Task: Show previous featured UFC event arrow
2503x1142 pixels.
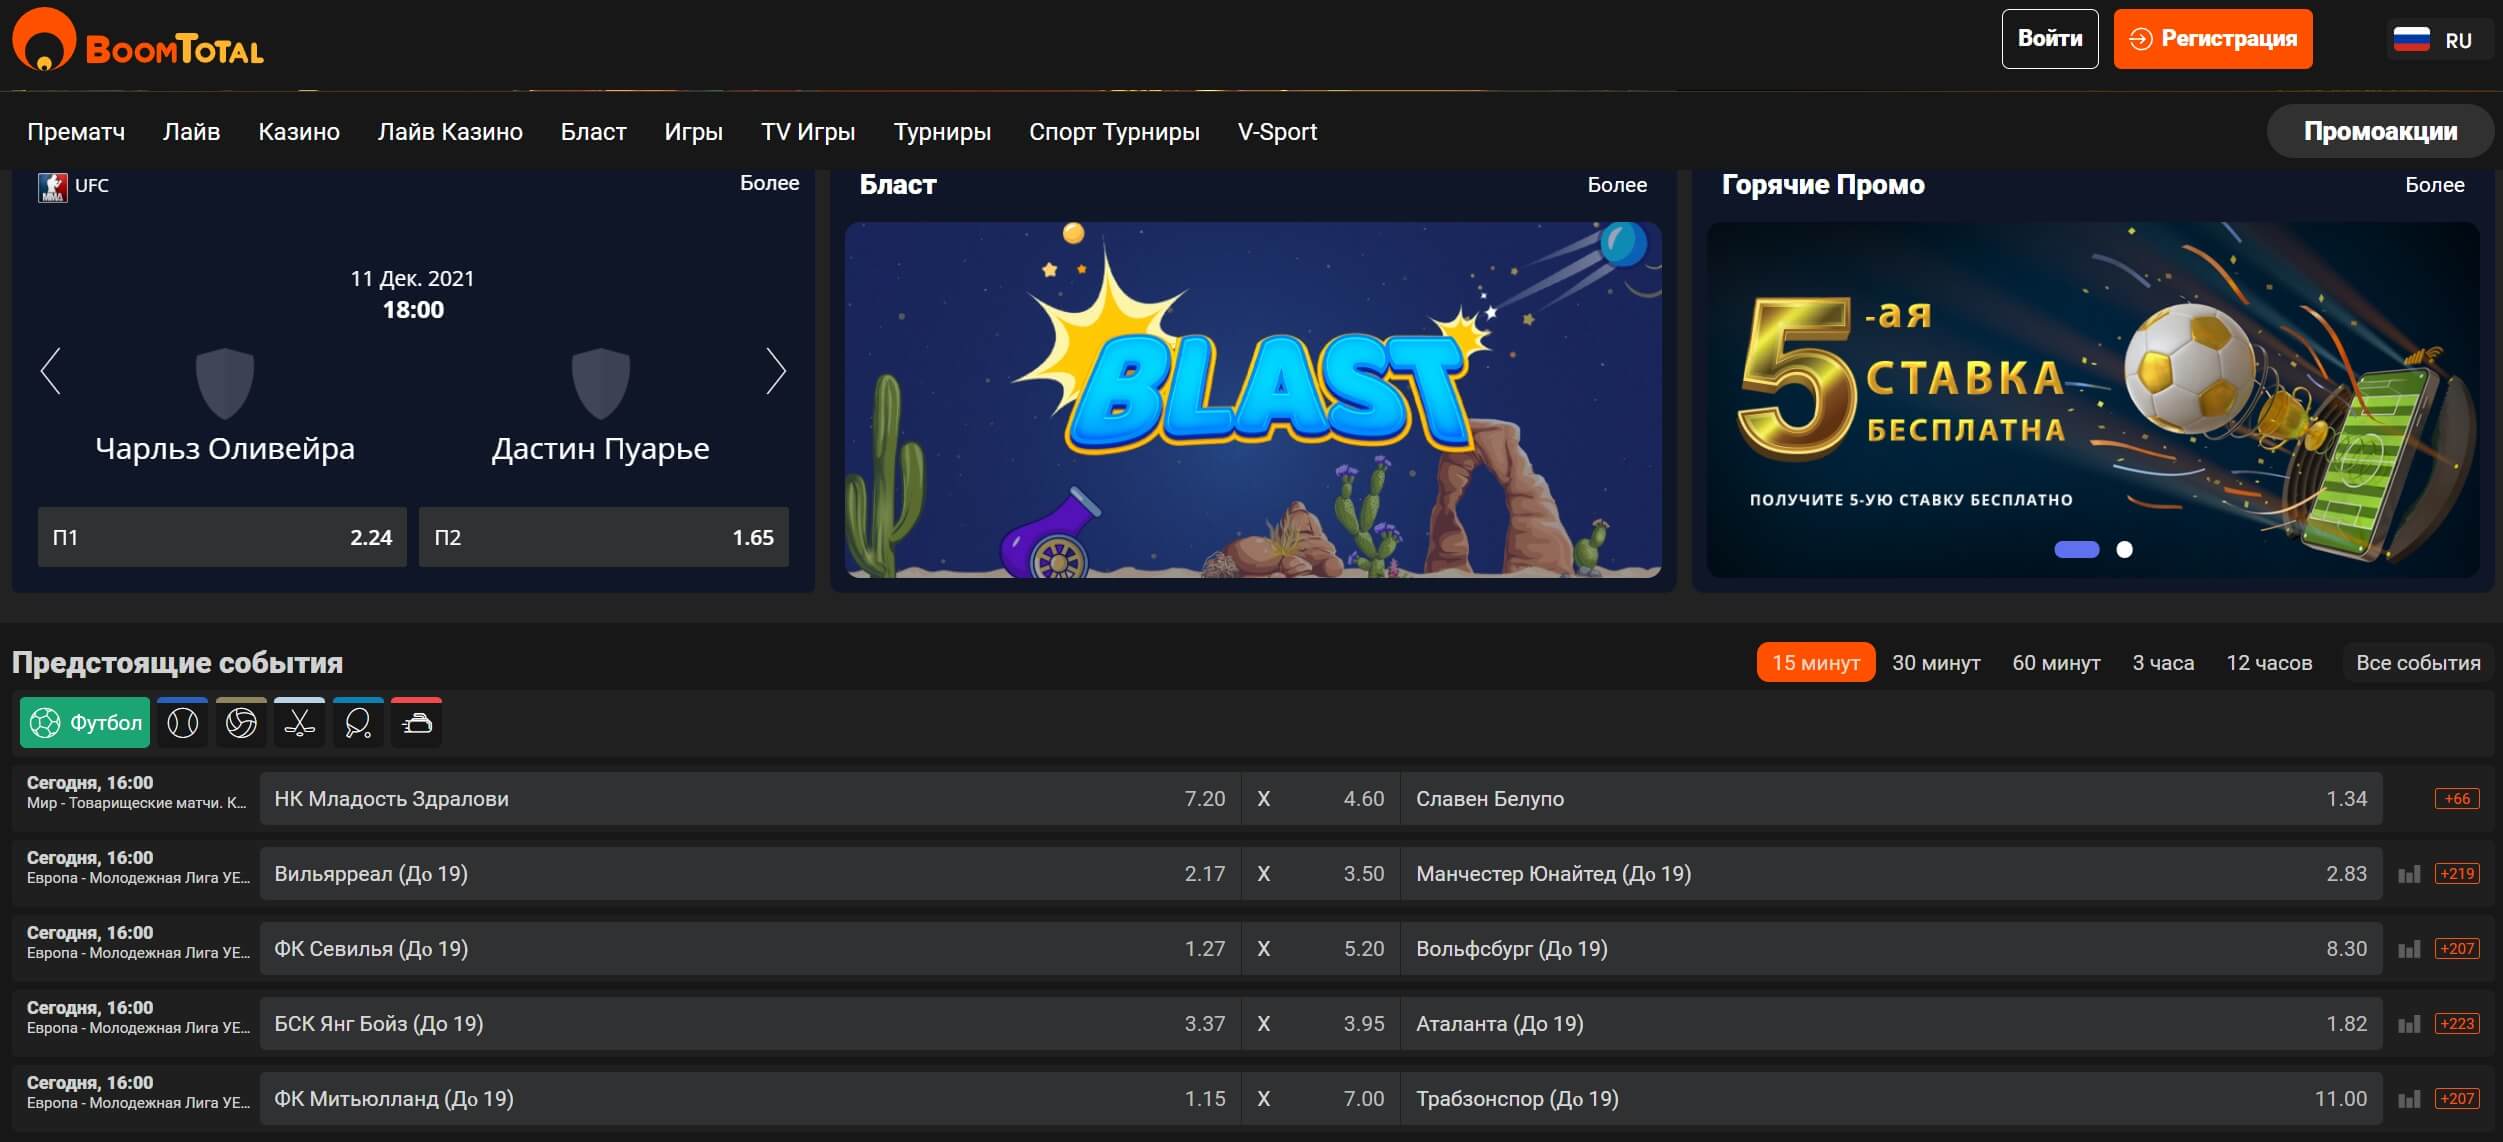Action: [51, 371]
